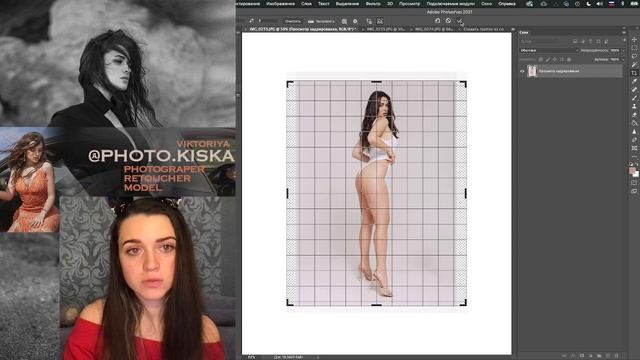Select the Magic Wand tool
This screenshot has height=360, width=640.
[x=634, y=64]
